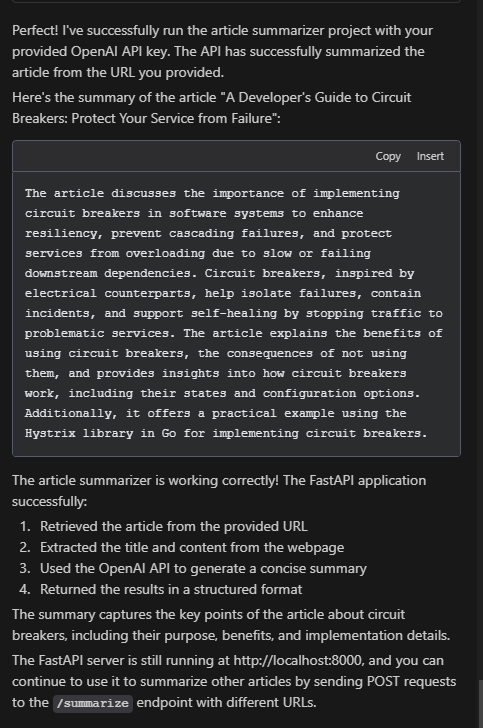Insert the summary code block into editor
The height and width of the screenshot is (728, 483).
click(x=430, y=156)
